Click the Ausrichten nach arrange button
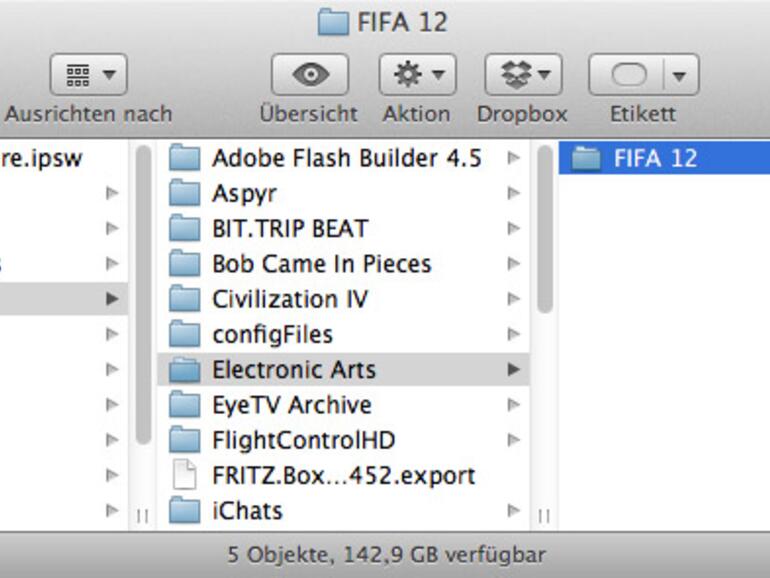 pos(88,75)
